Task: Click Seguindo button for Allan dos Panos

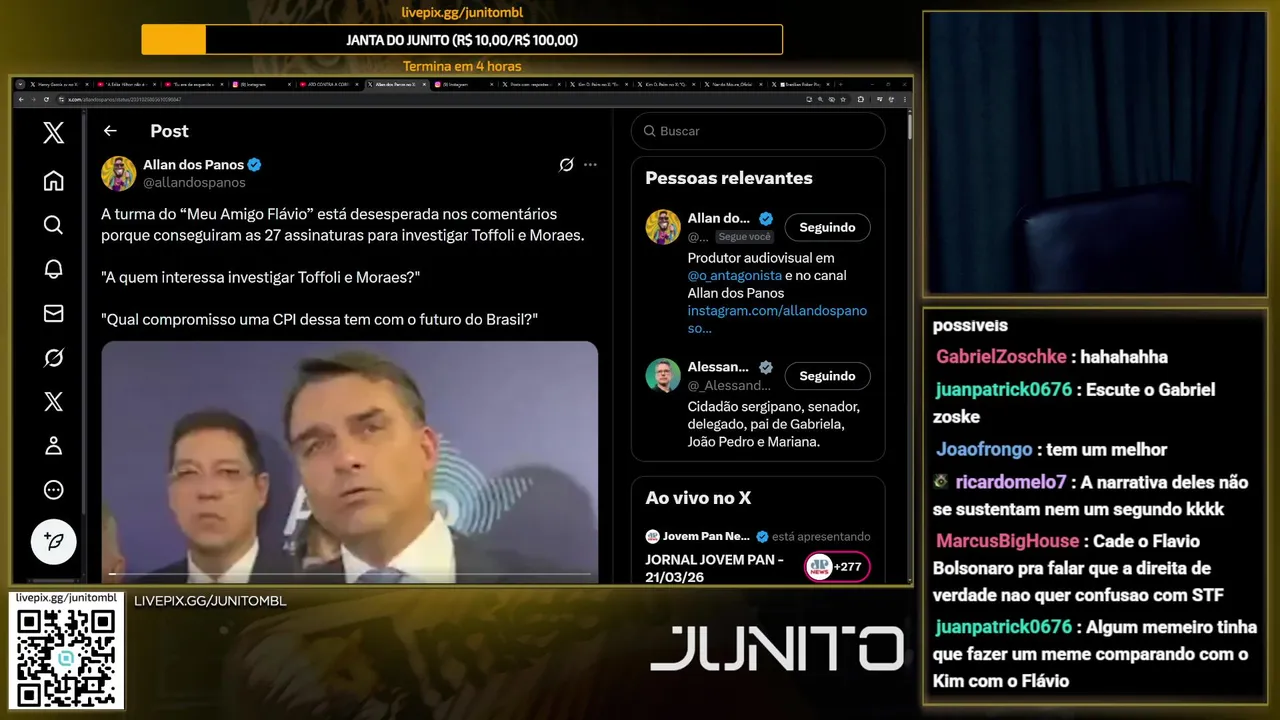Action: pos(827,227)
